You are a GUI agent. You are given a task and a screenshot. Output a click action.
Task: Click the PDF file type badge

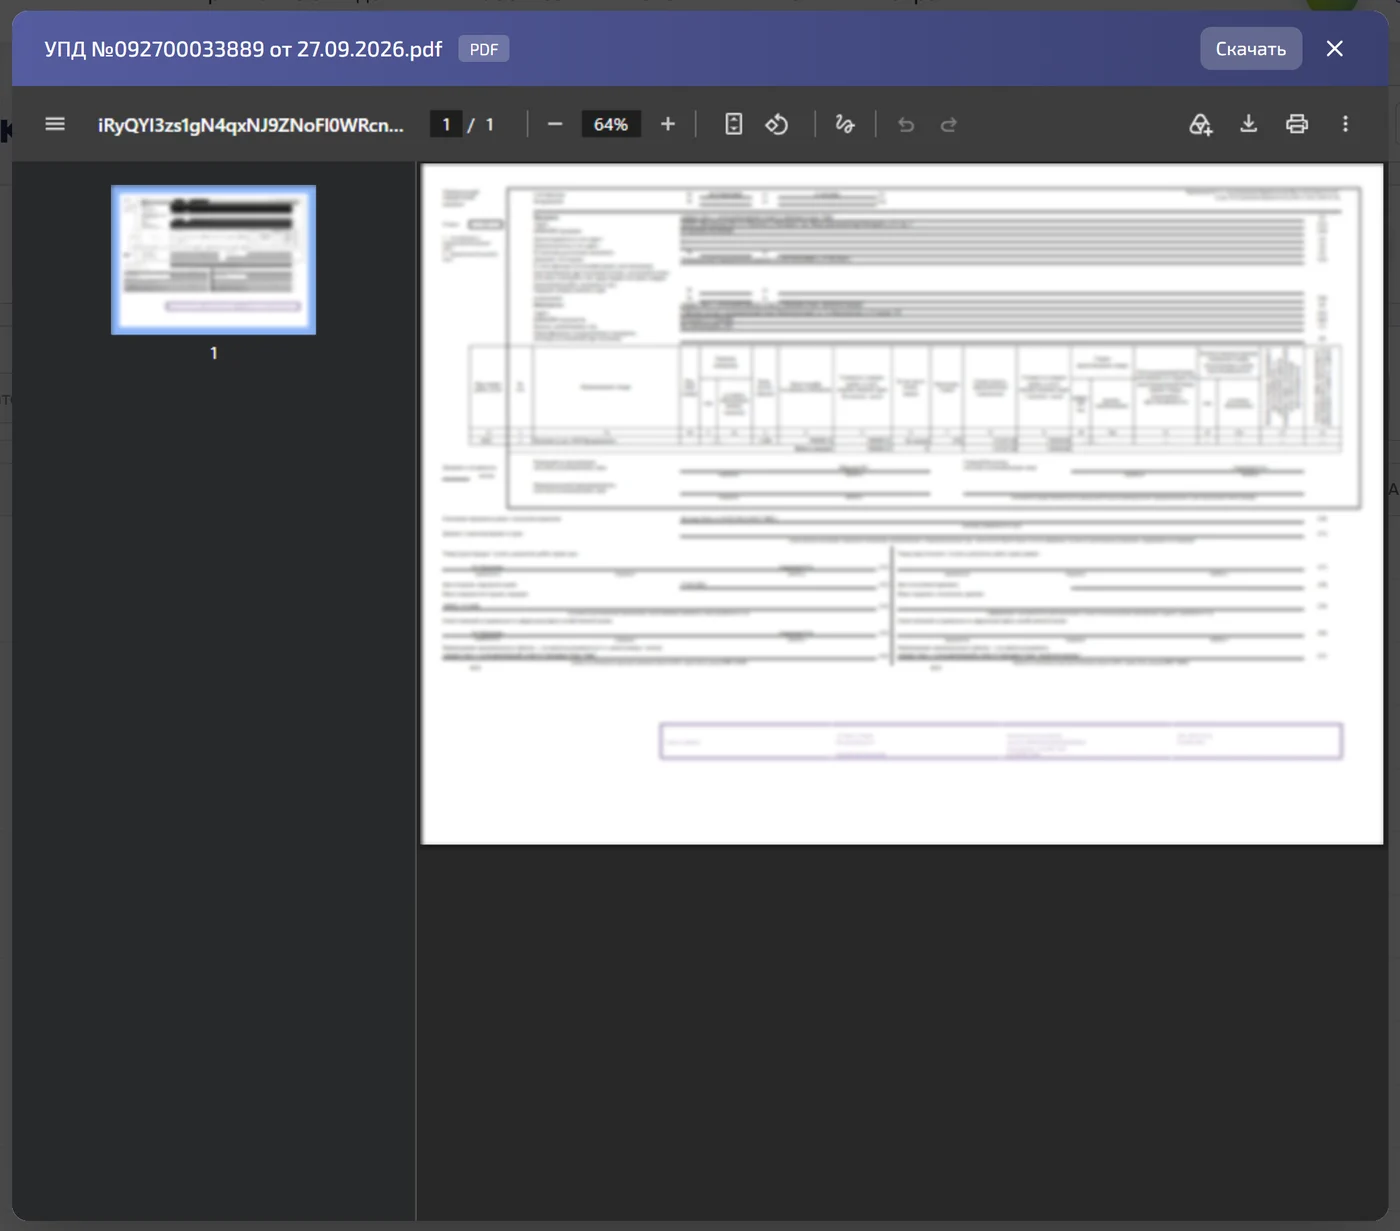(484, 49)
